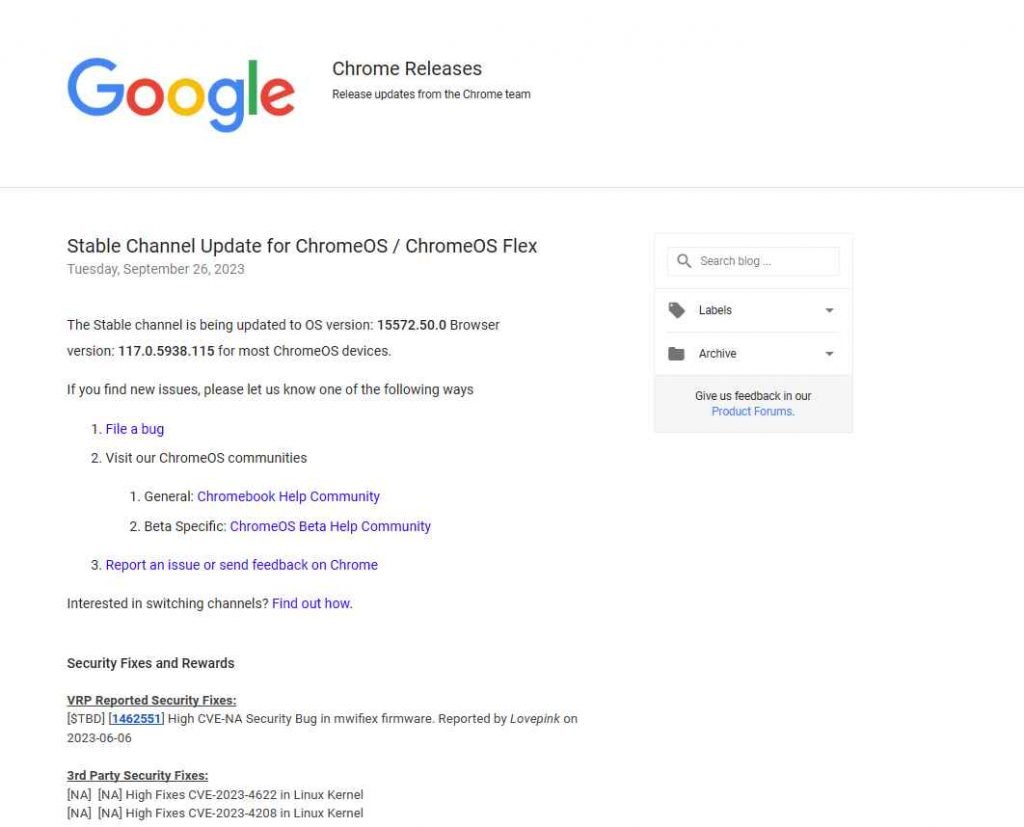
Task: Expand the Labels dropdown arrow
Action: 829,311
